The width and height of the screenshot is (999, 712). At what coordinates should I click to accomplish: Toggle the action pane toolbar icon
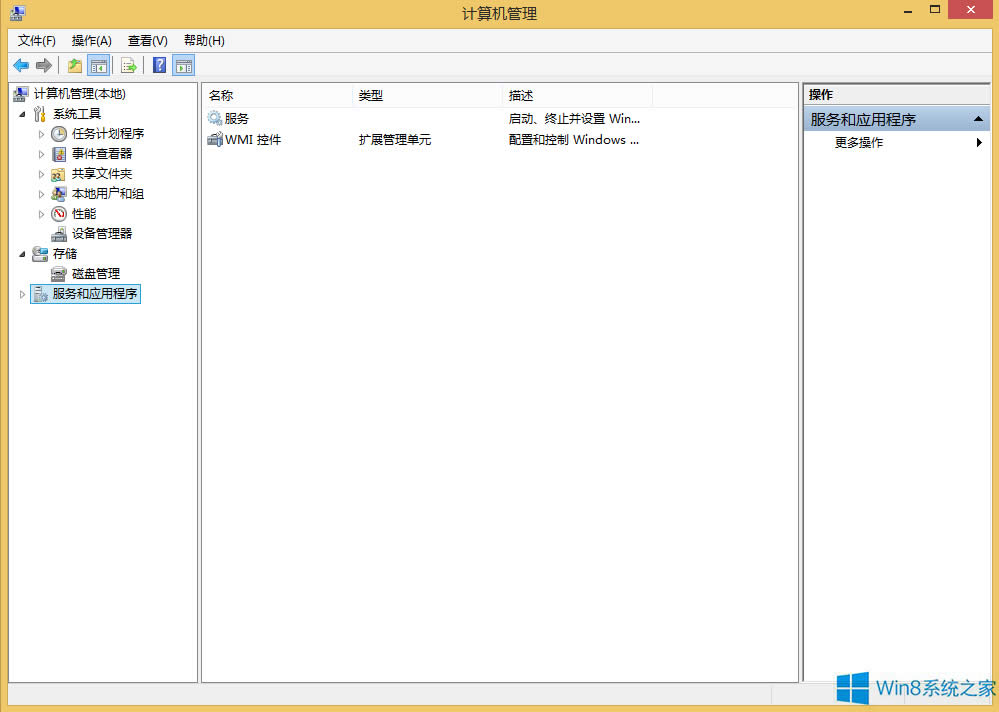tap(184, 65)
